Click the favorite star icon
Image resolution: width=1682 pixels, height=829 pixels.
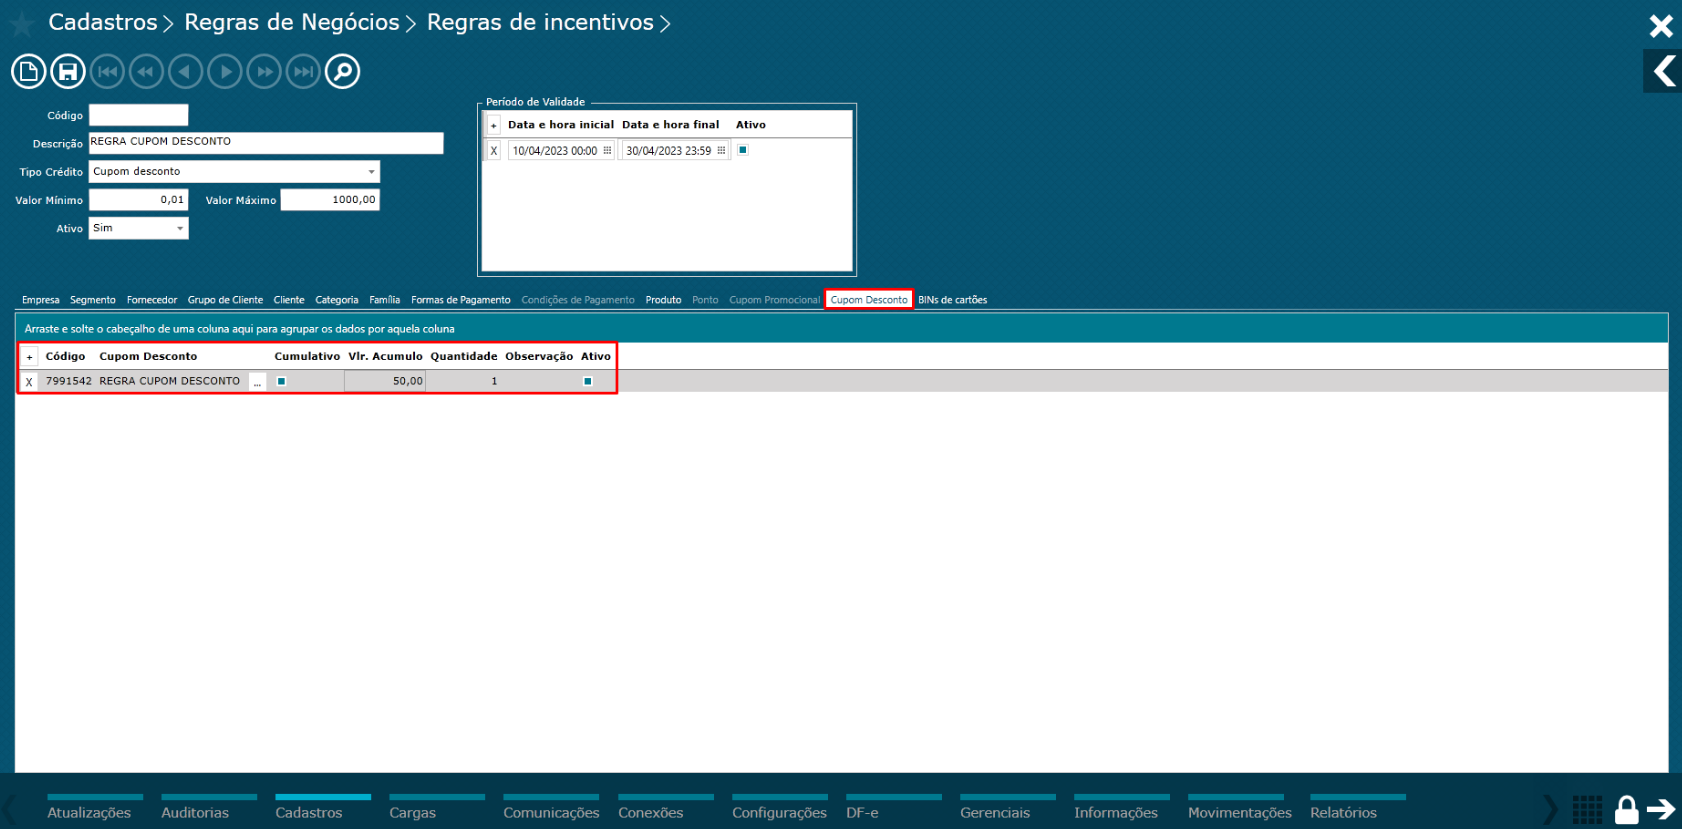click(21, 23)
